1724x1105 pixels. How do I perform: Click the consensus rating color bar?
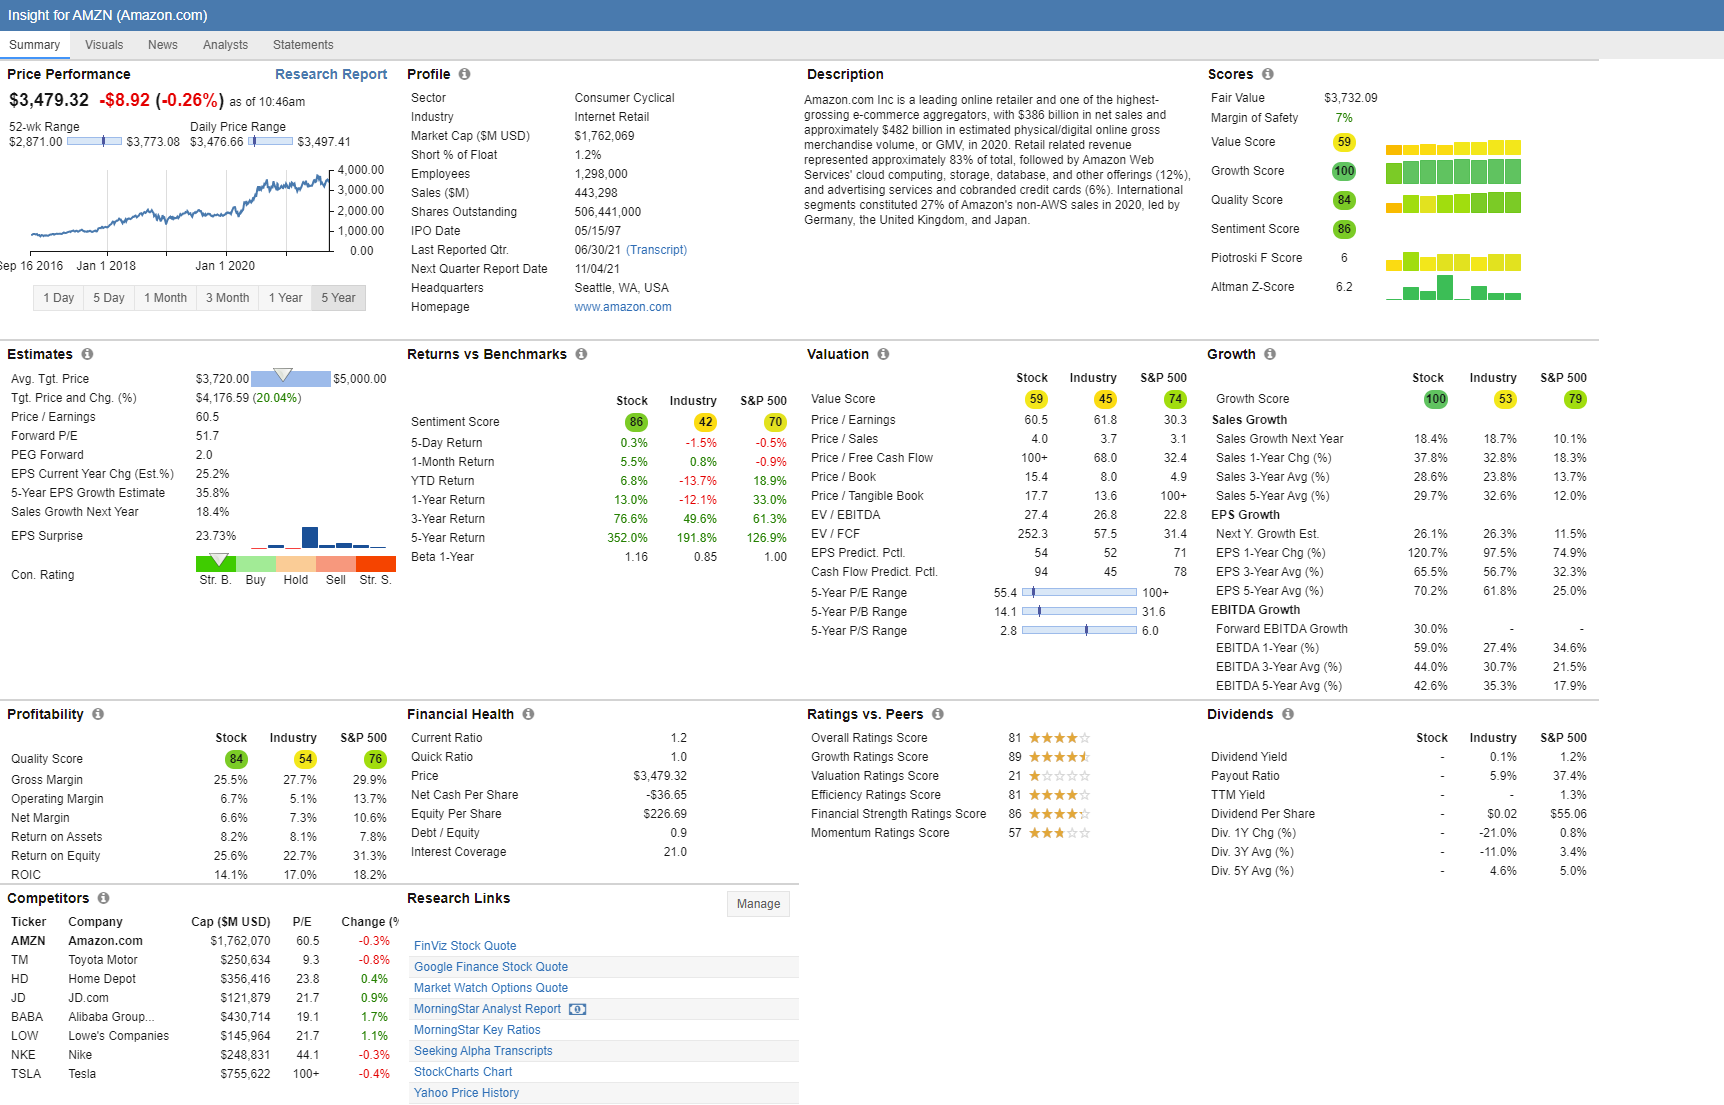point(295,564)
